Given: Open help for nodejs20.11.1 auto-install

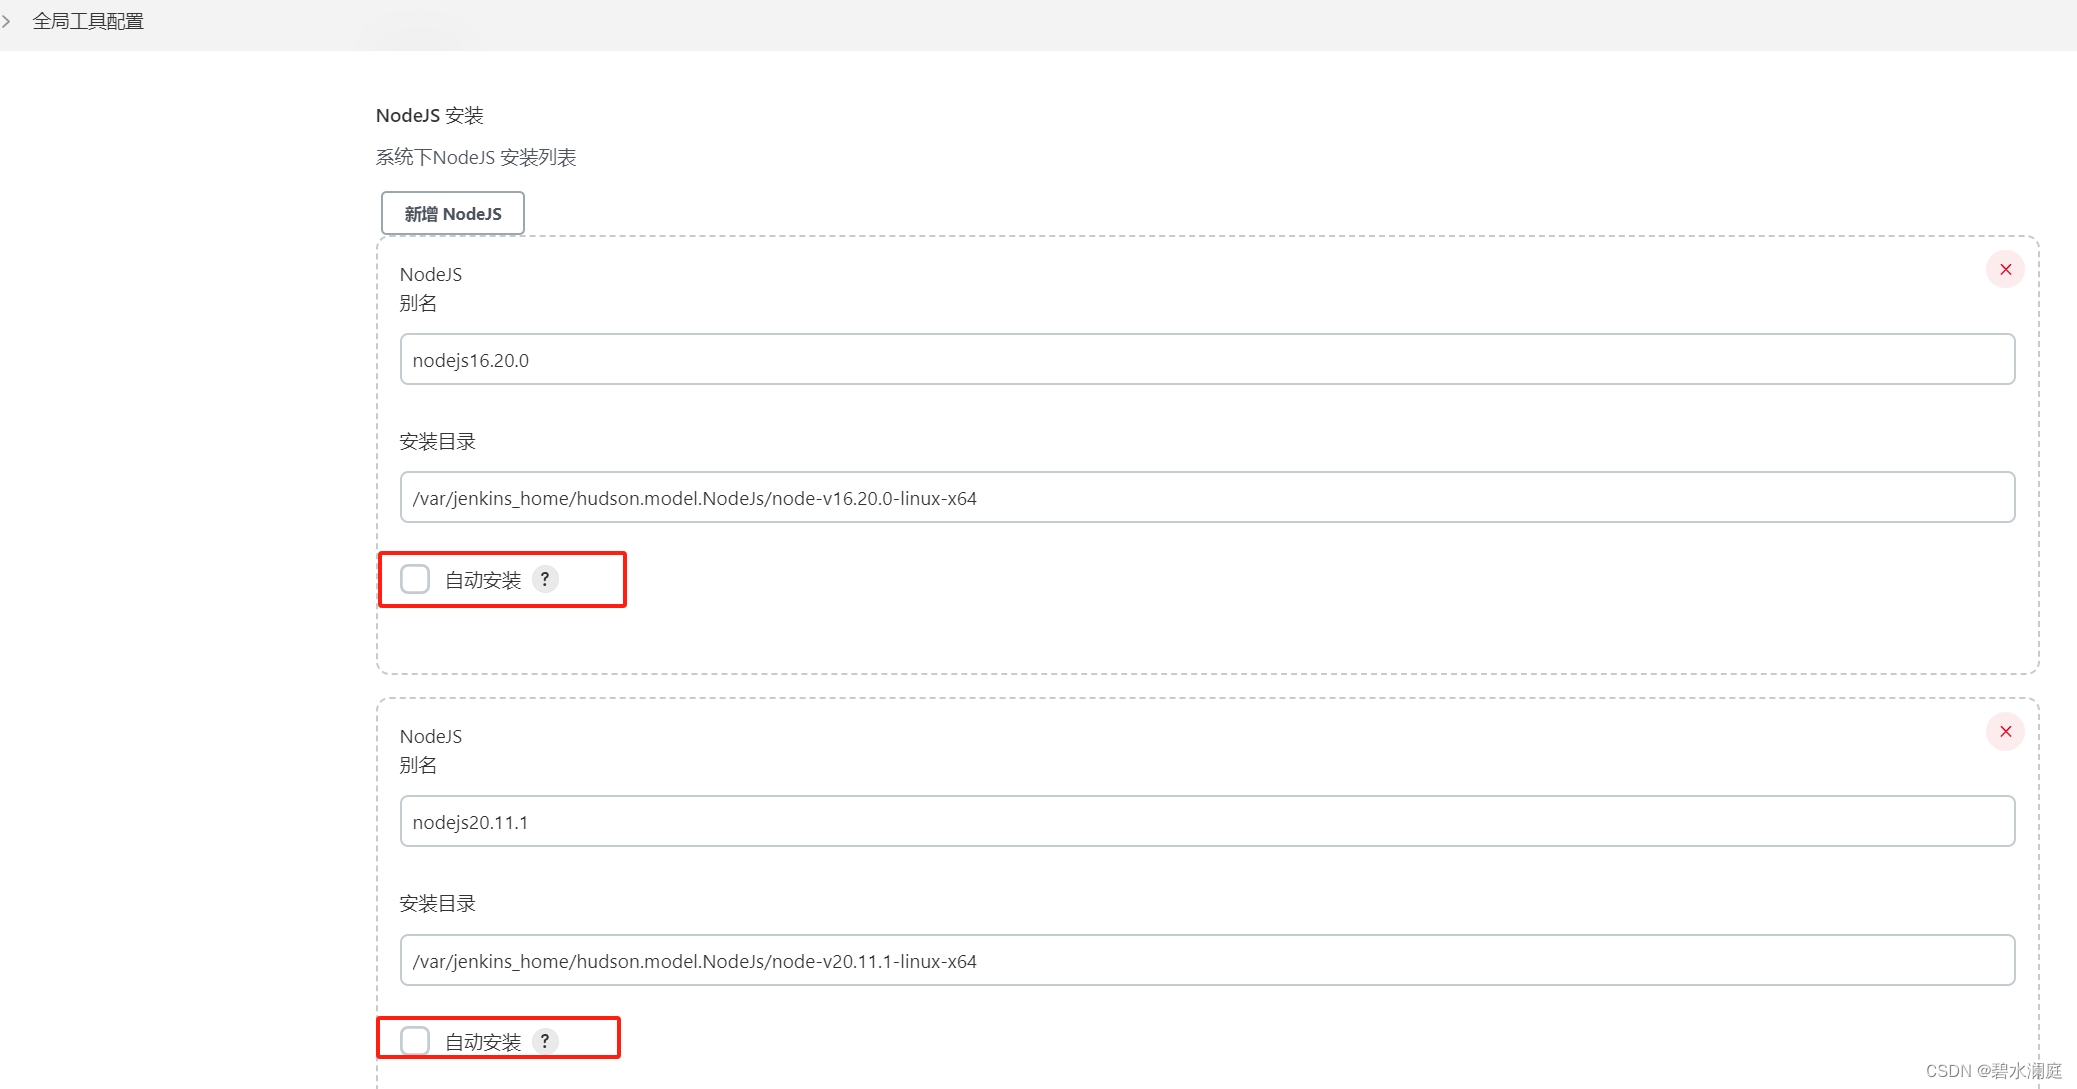Looking at the screenshot, I should tap(545, 1041).
